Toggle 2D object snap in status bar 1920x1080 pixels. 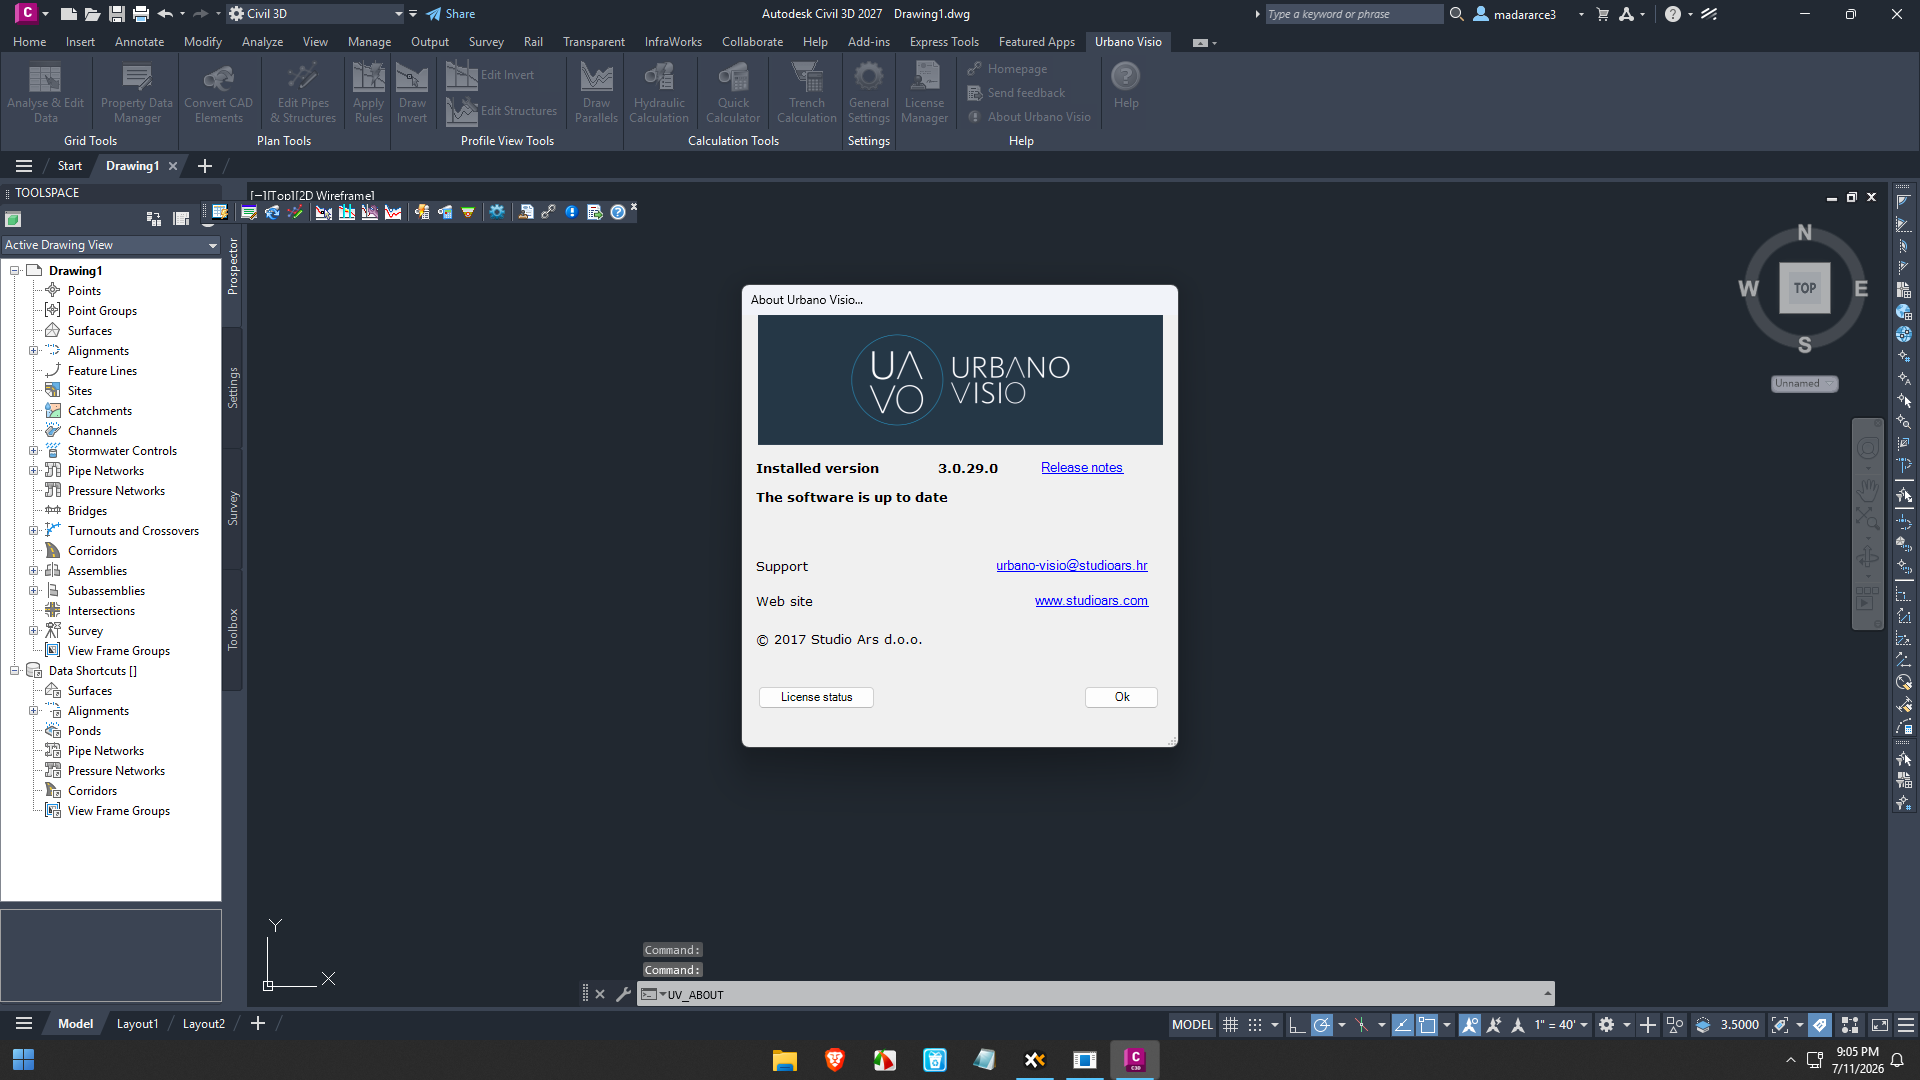pos(1427,1024)
